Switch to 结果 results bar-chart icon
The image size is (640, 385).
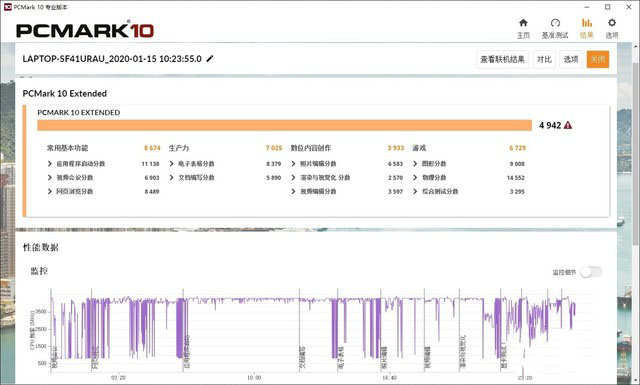click(x=587, y=23)
